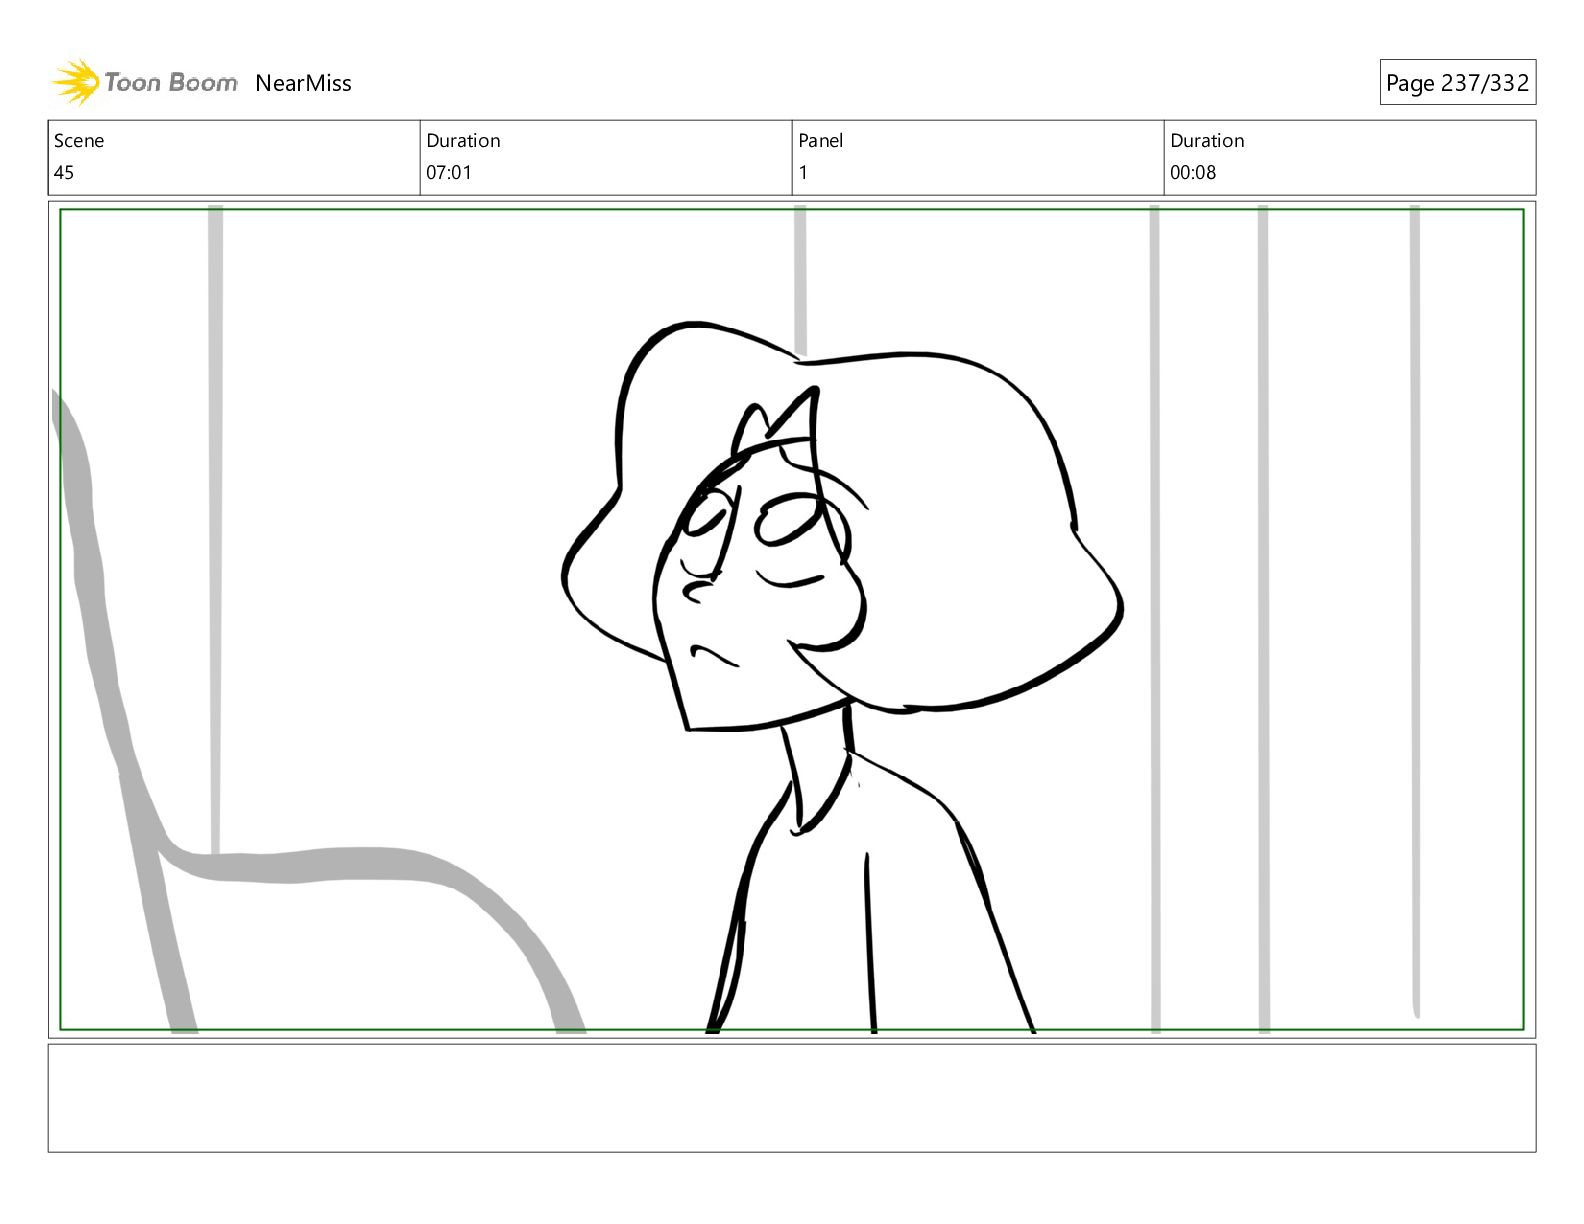Screen dimensions: 1584x1224
Task: Click scene number 45
Action: coord(64,173)
